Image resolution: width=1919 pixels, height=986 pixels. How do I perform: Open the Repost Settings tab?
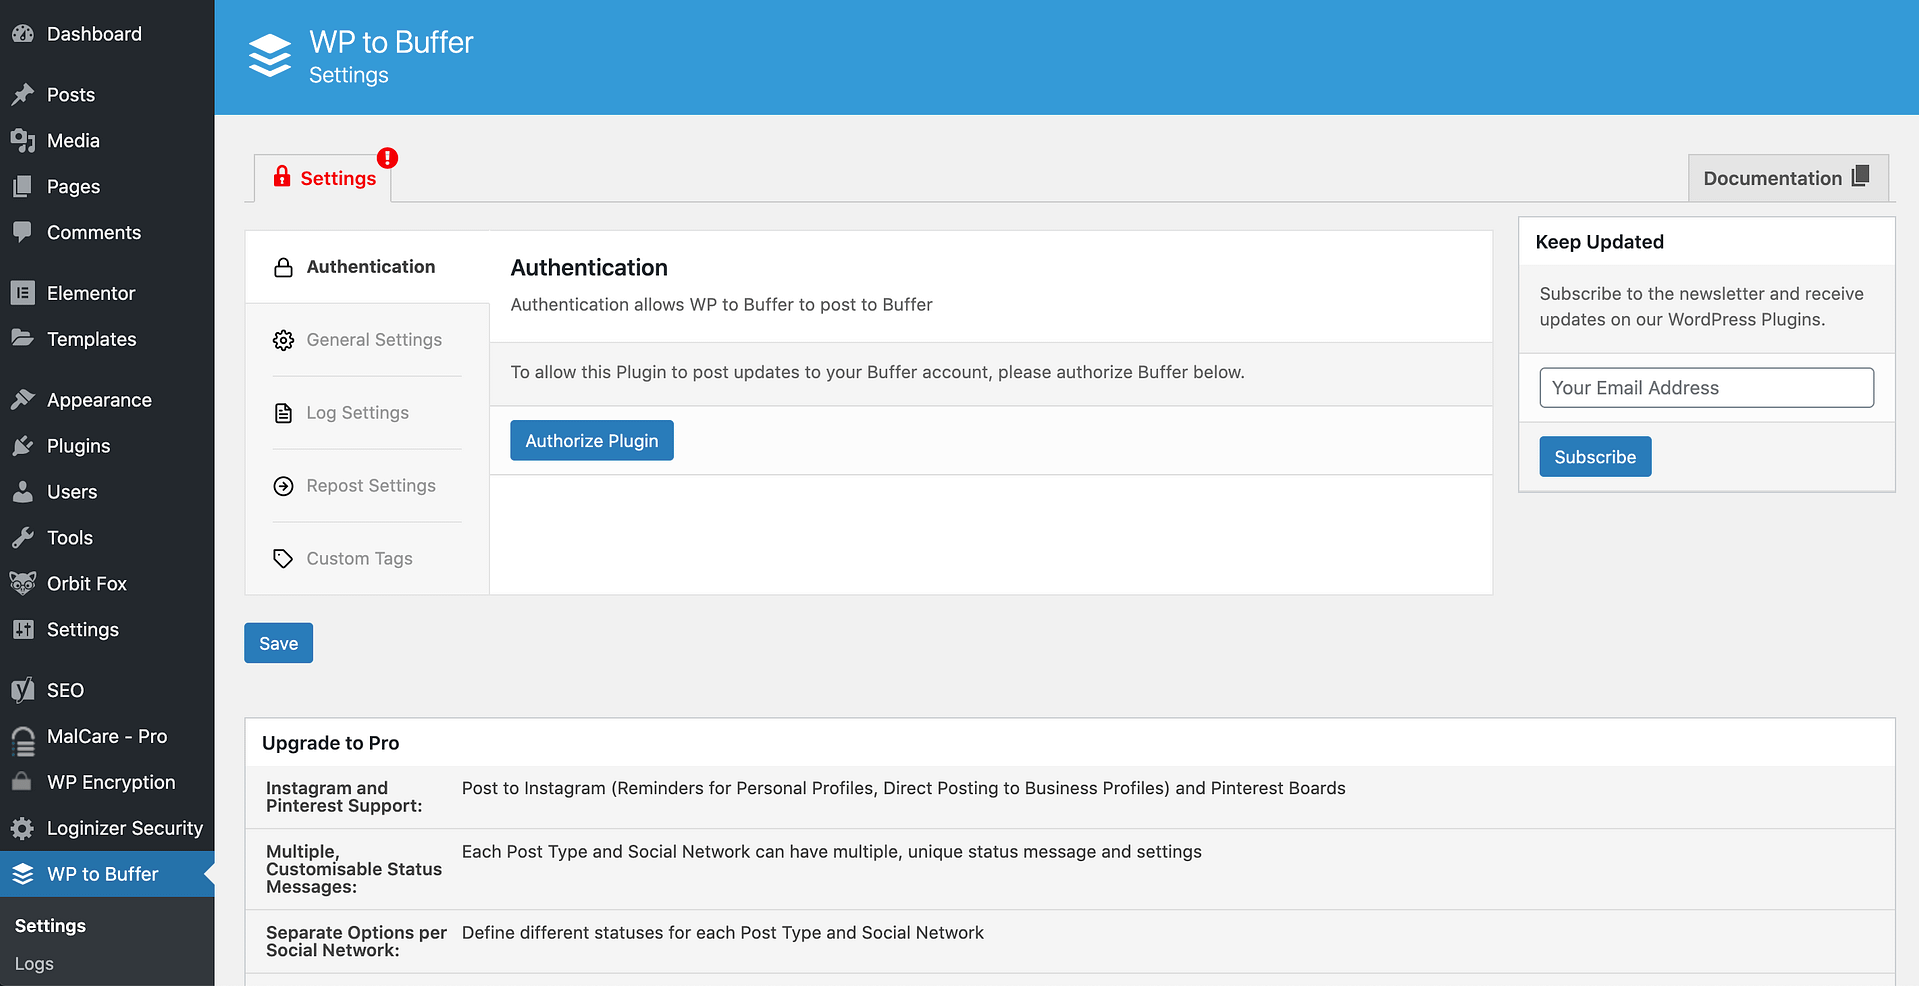click(370, 486)
